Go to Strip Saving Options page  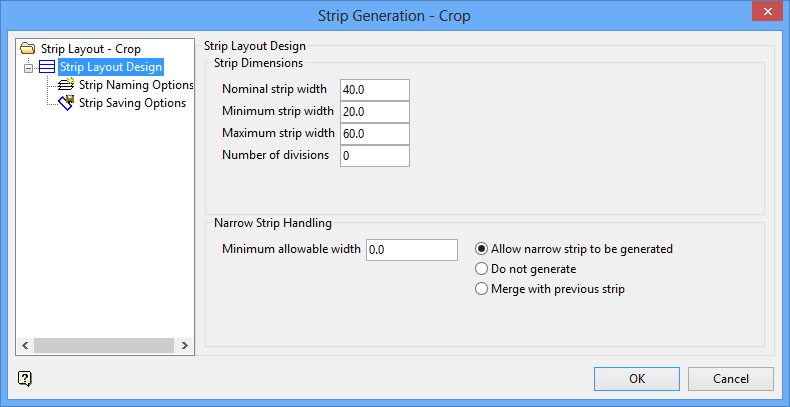tap(132, 103)
